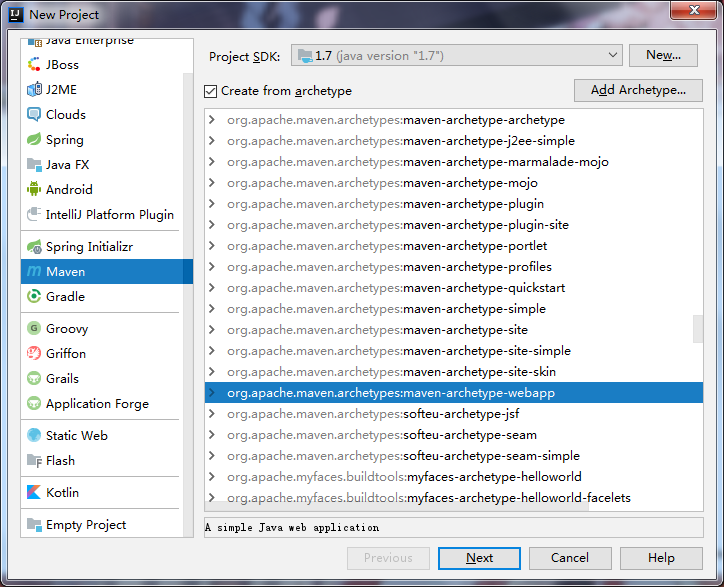Select maven-archetype-quickstart archetype row

(x=454, y=288)
